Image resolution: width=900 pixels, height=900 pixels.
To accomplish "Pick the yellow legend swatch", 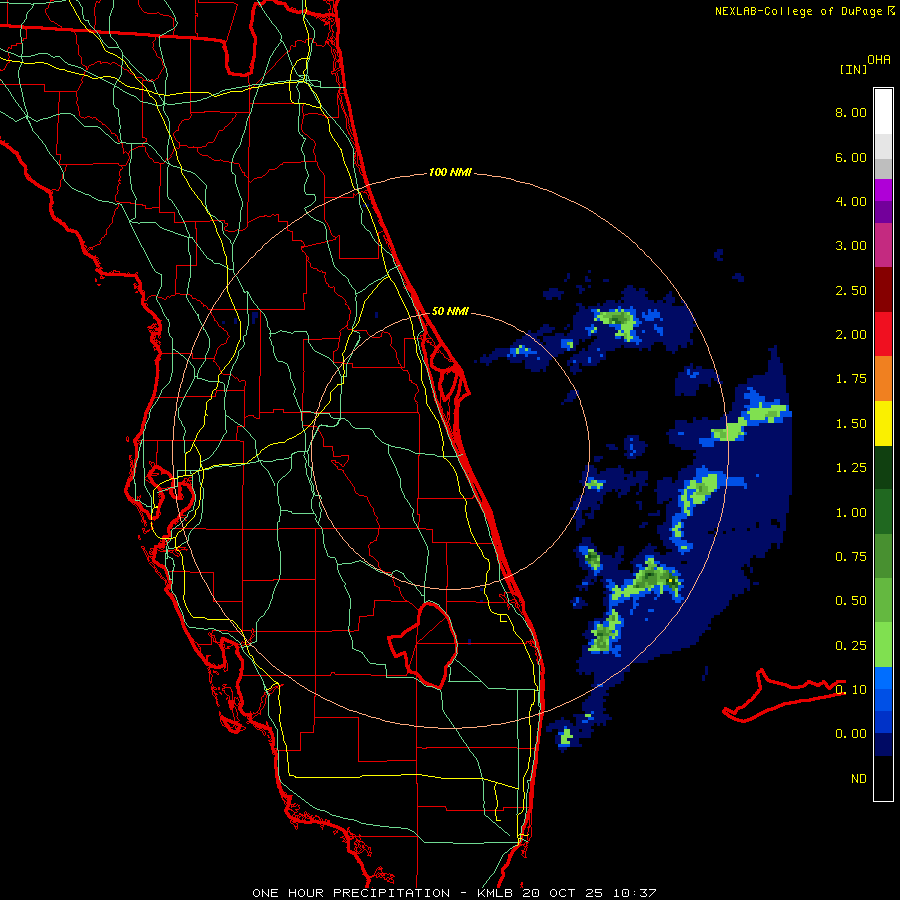I will coord(883,423).
